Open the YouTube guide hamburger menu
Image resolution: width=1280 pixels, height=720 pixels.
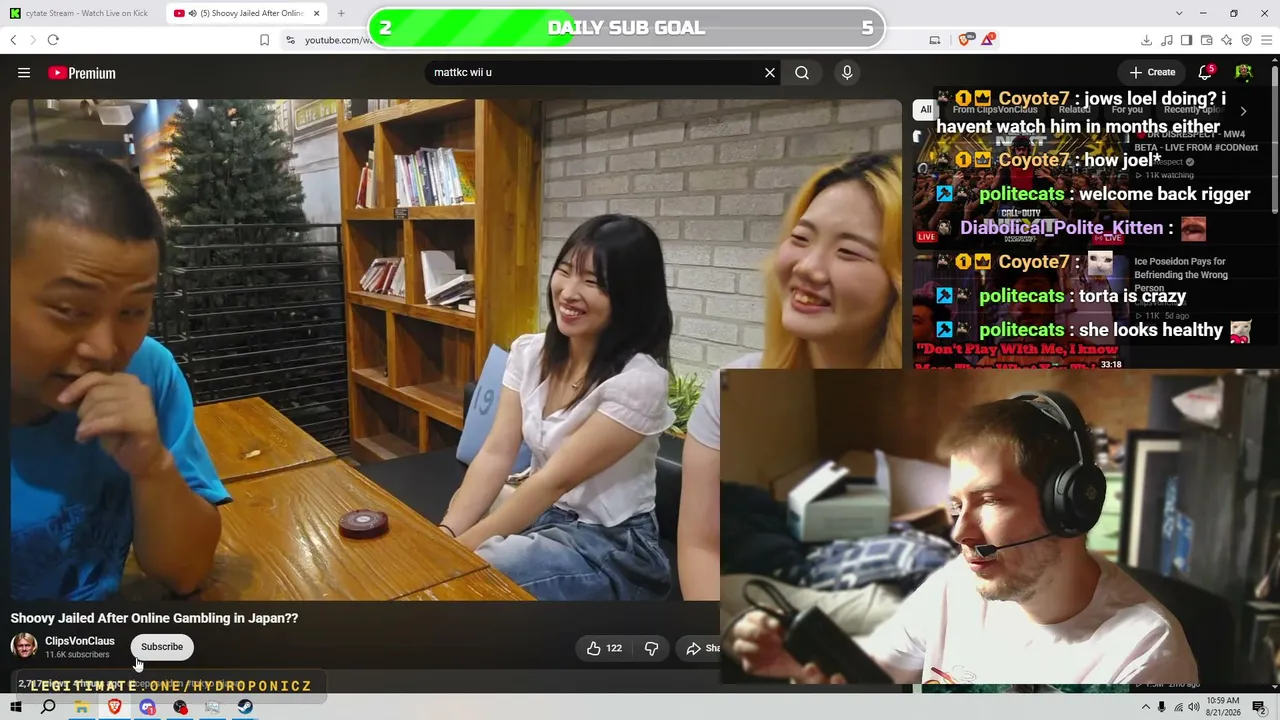coord(24,73)
